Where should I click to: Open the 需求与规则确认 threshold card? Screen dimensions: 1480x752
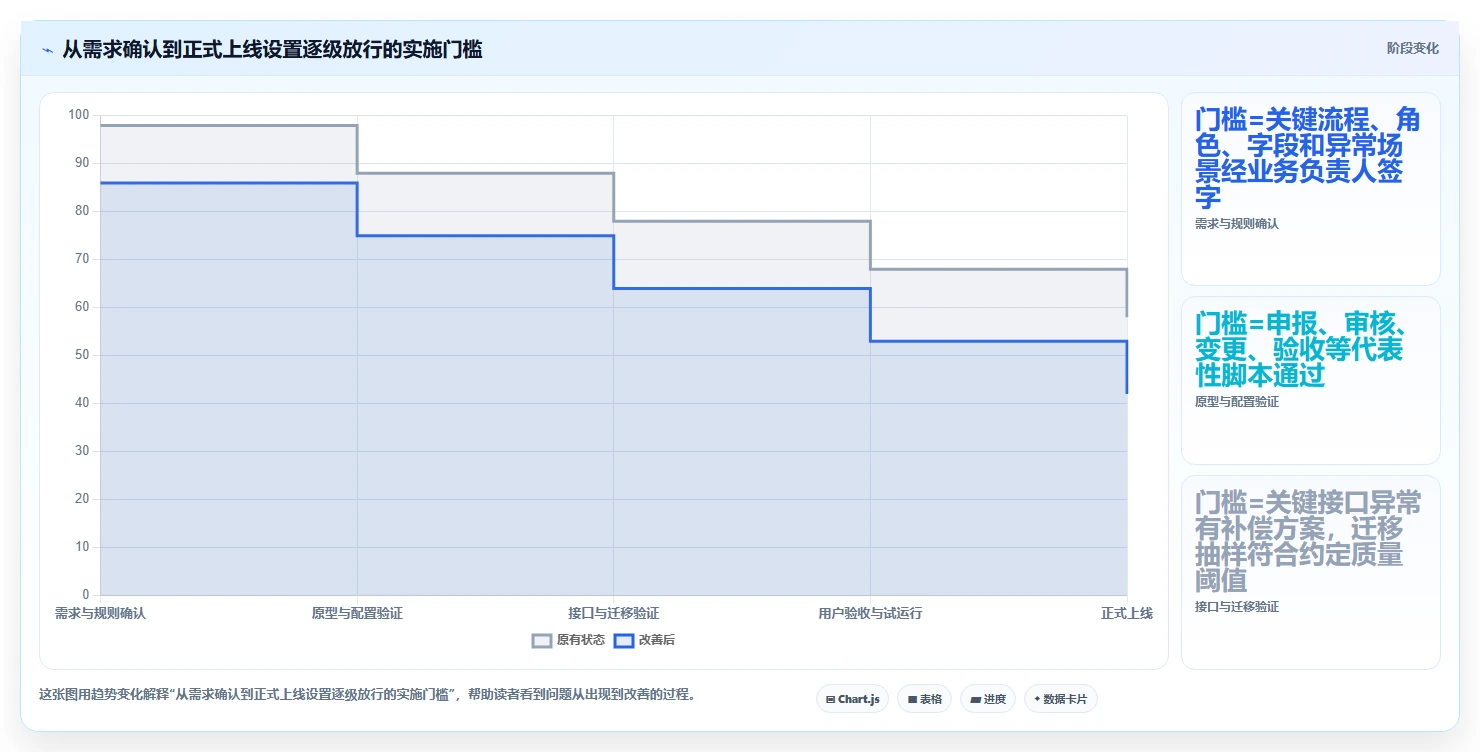point(1310,190)
